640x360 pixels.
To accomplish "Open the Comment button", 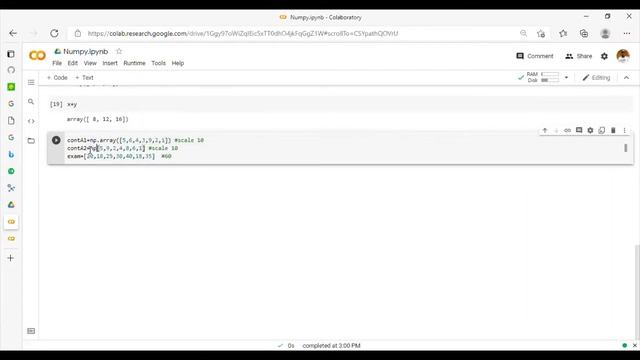I will (535, 56).
